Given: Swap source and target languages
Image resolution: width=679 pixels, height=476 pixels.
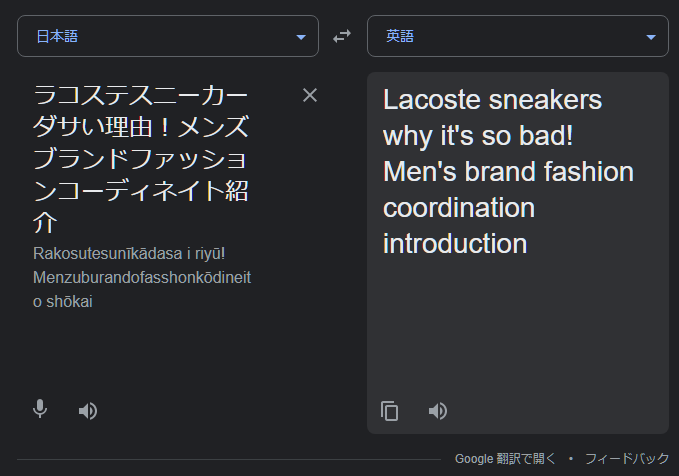Looking at the screenshot, I should point(342,36).
